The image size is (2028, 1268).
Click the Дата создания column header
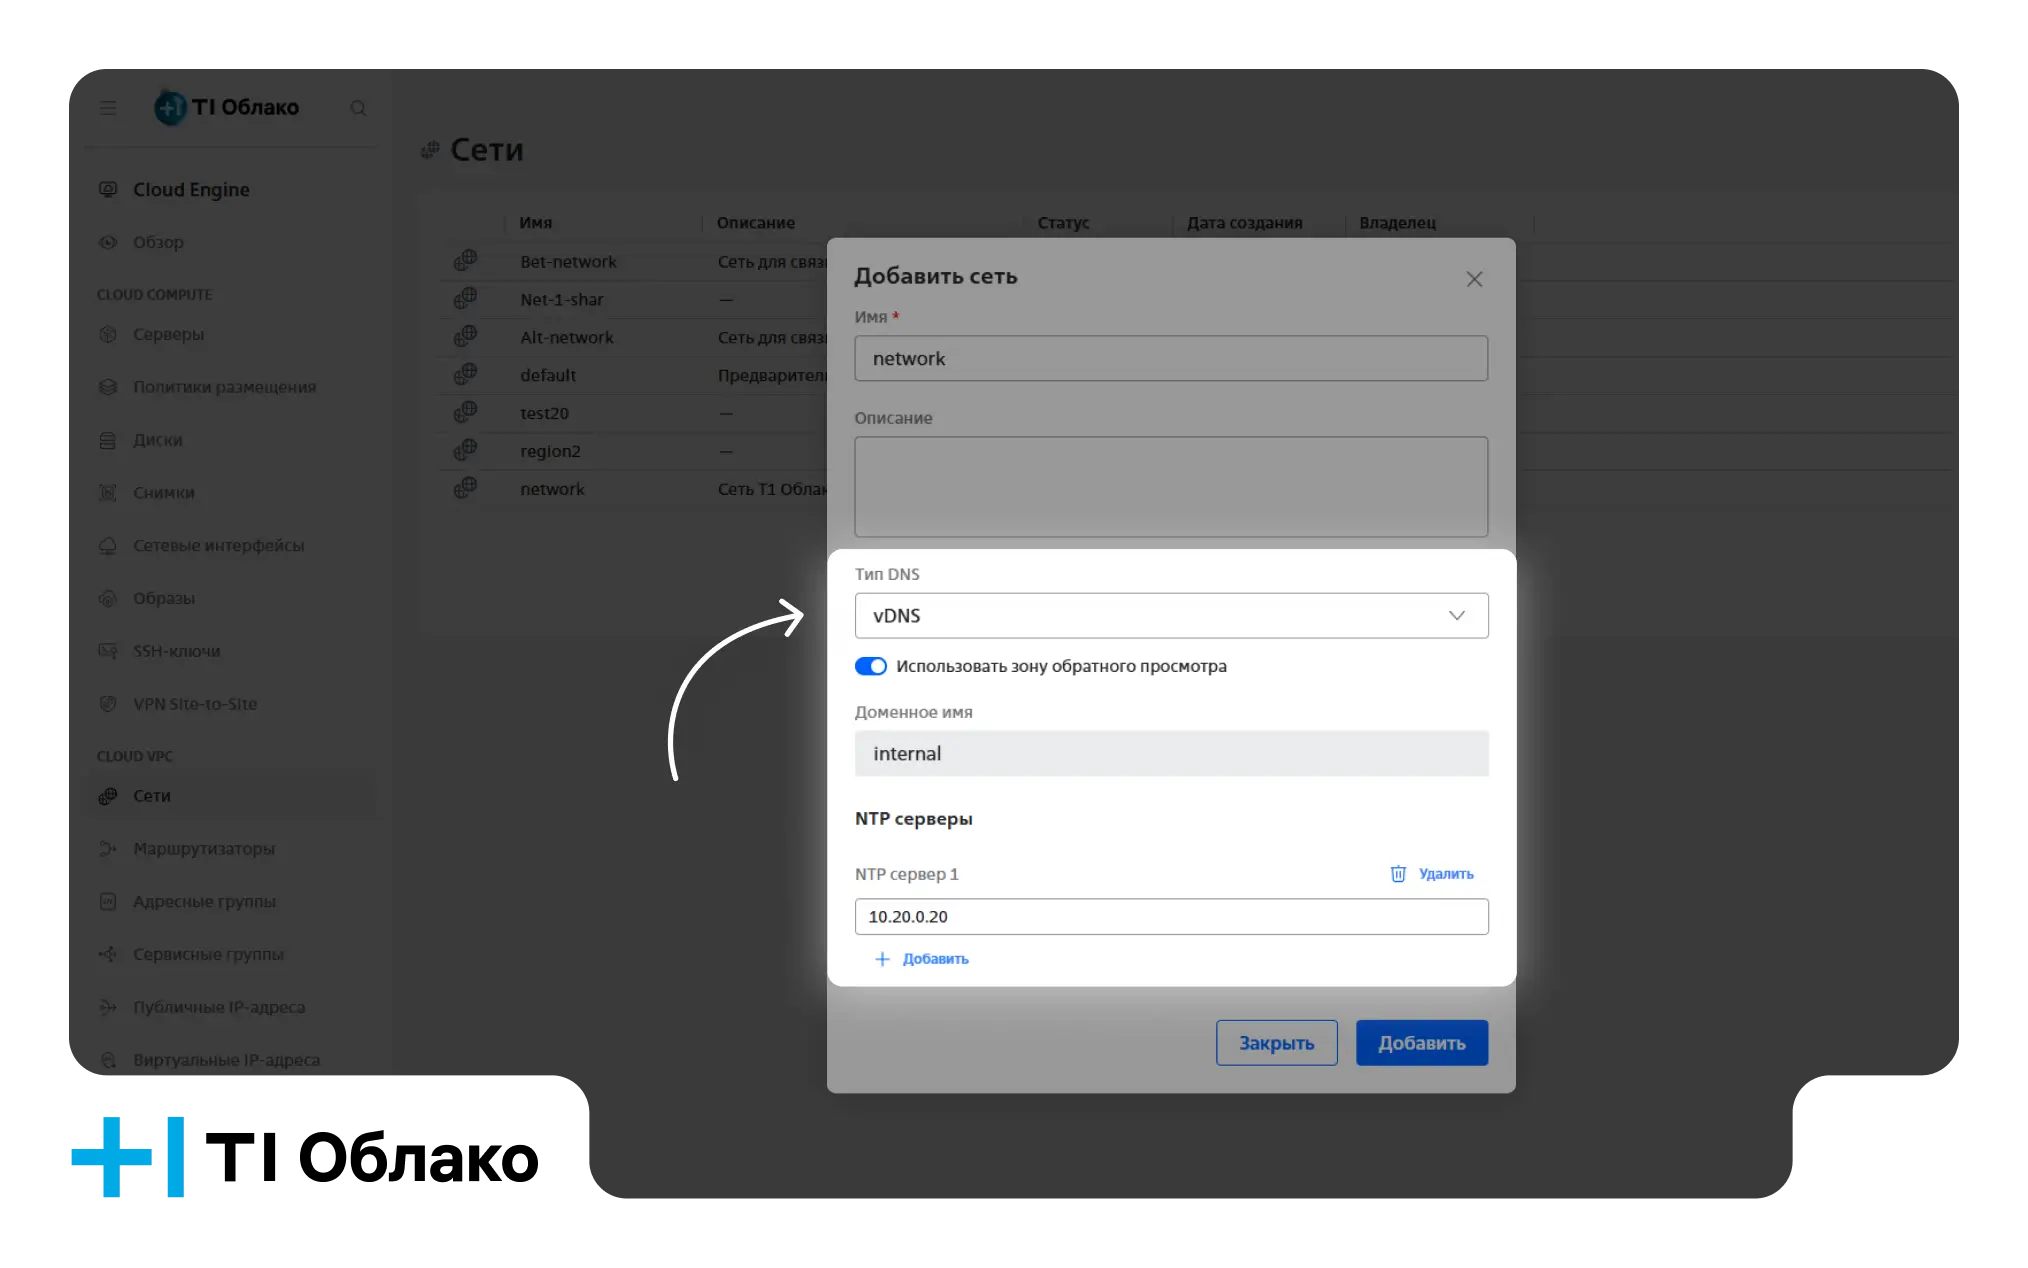point(1244,223)
